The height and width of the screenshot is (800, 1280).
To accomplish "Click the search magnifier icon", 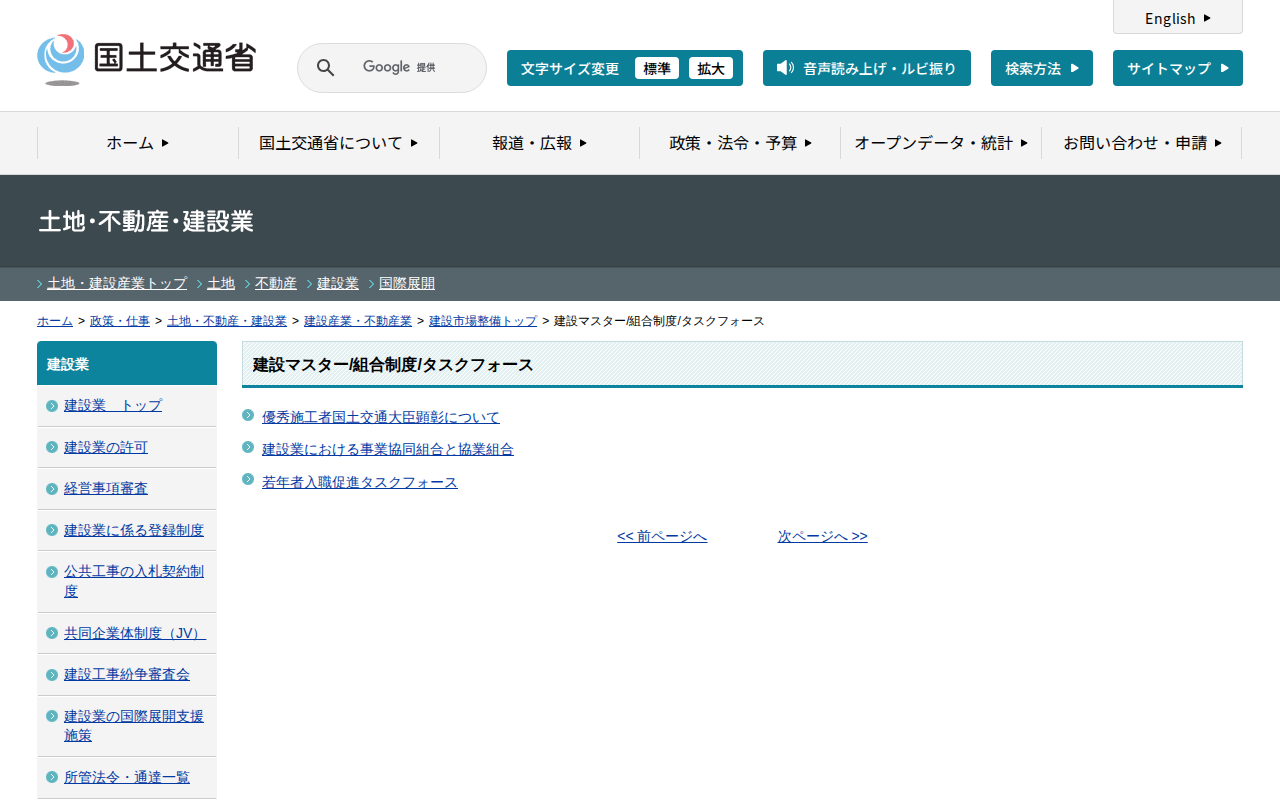I will 325,68.
